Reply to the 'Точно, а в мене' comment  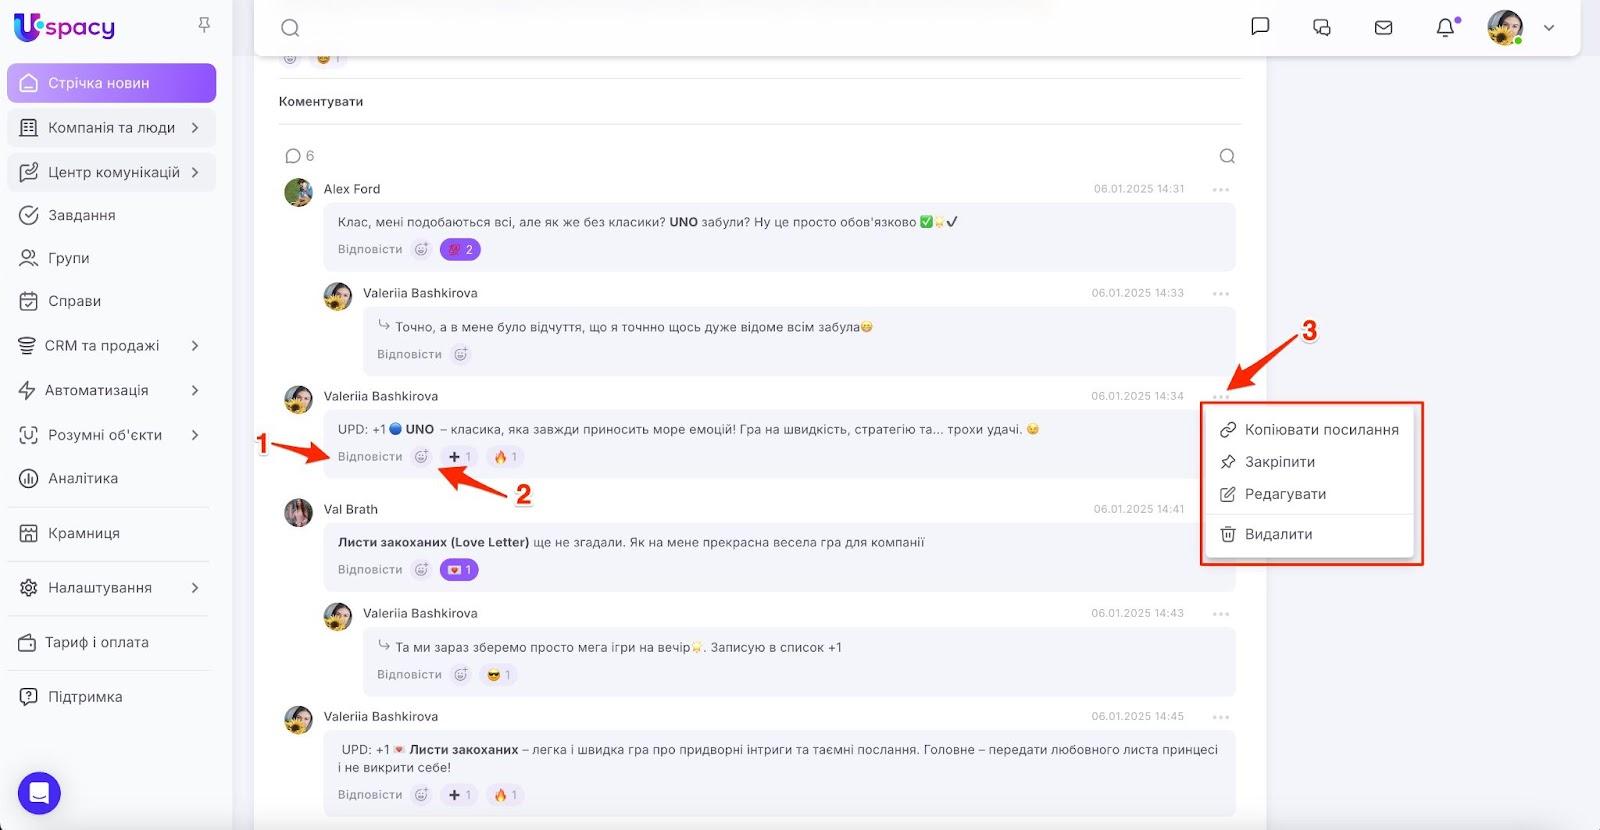[x=409, y=354]
